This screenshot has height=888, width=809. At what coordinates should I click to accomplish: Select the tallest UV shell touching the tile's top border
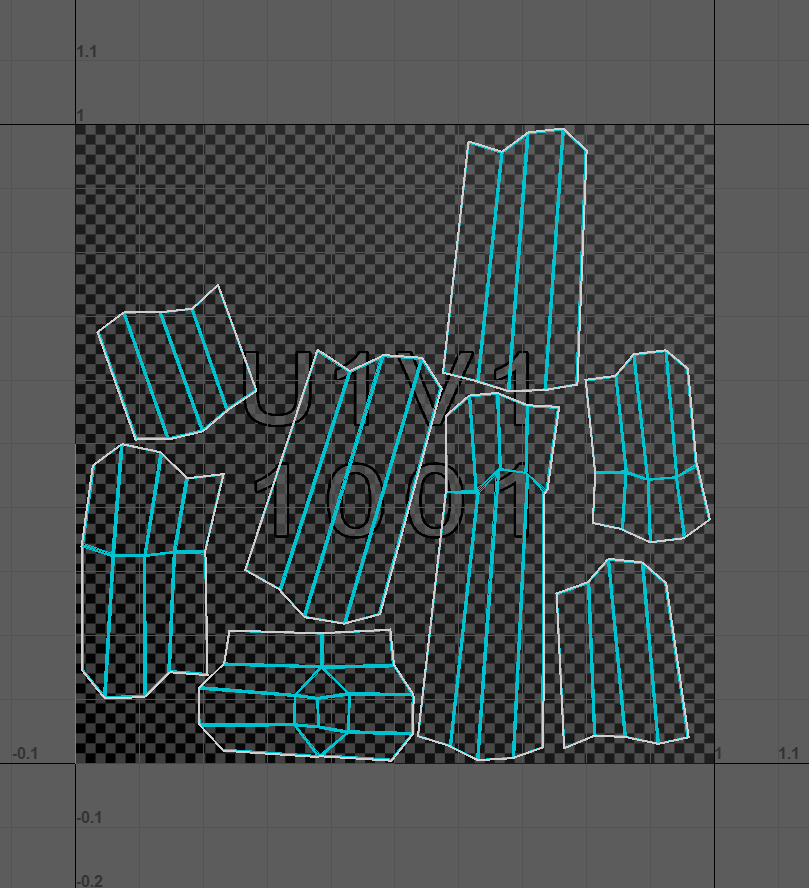pyautogui.click(x=515, y=261)
